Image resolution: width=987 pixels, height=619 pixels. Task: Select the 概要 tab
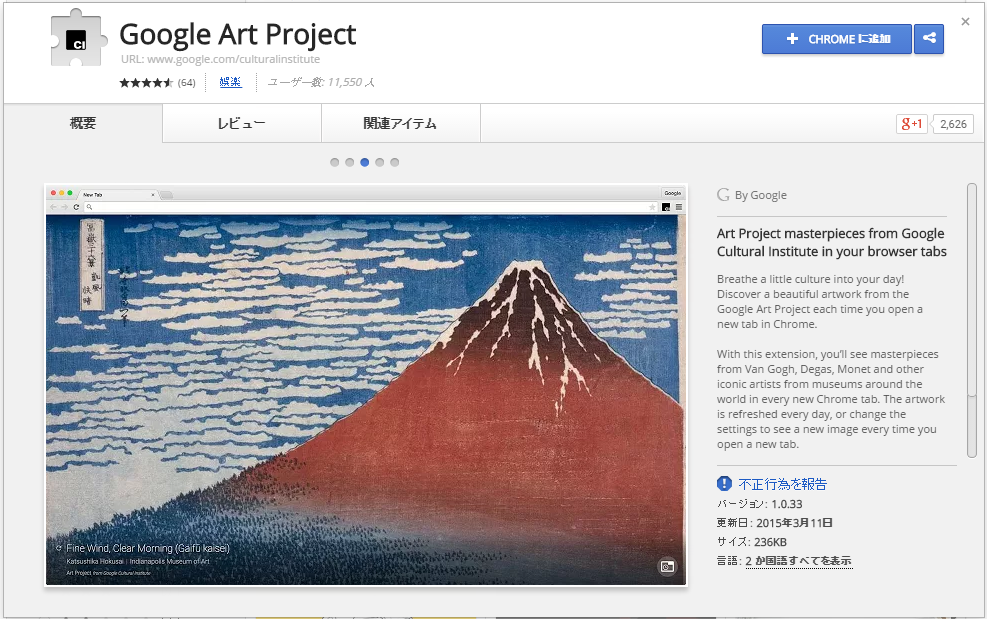(83, 124)
